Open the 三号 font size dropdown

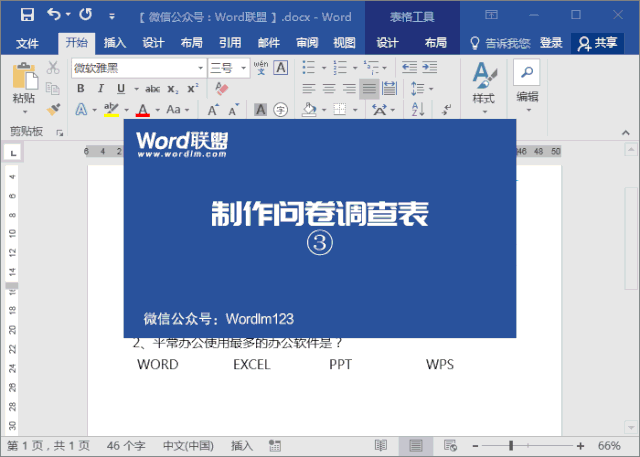point(244,68)
